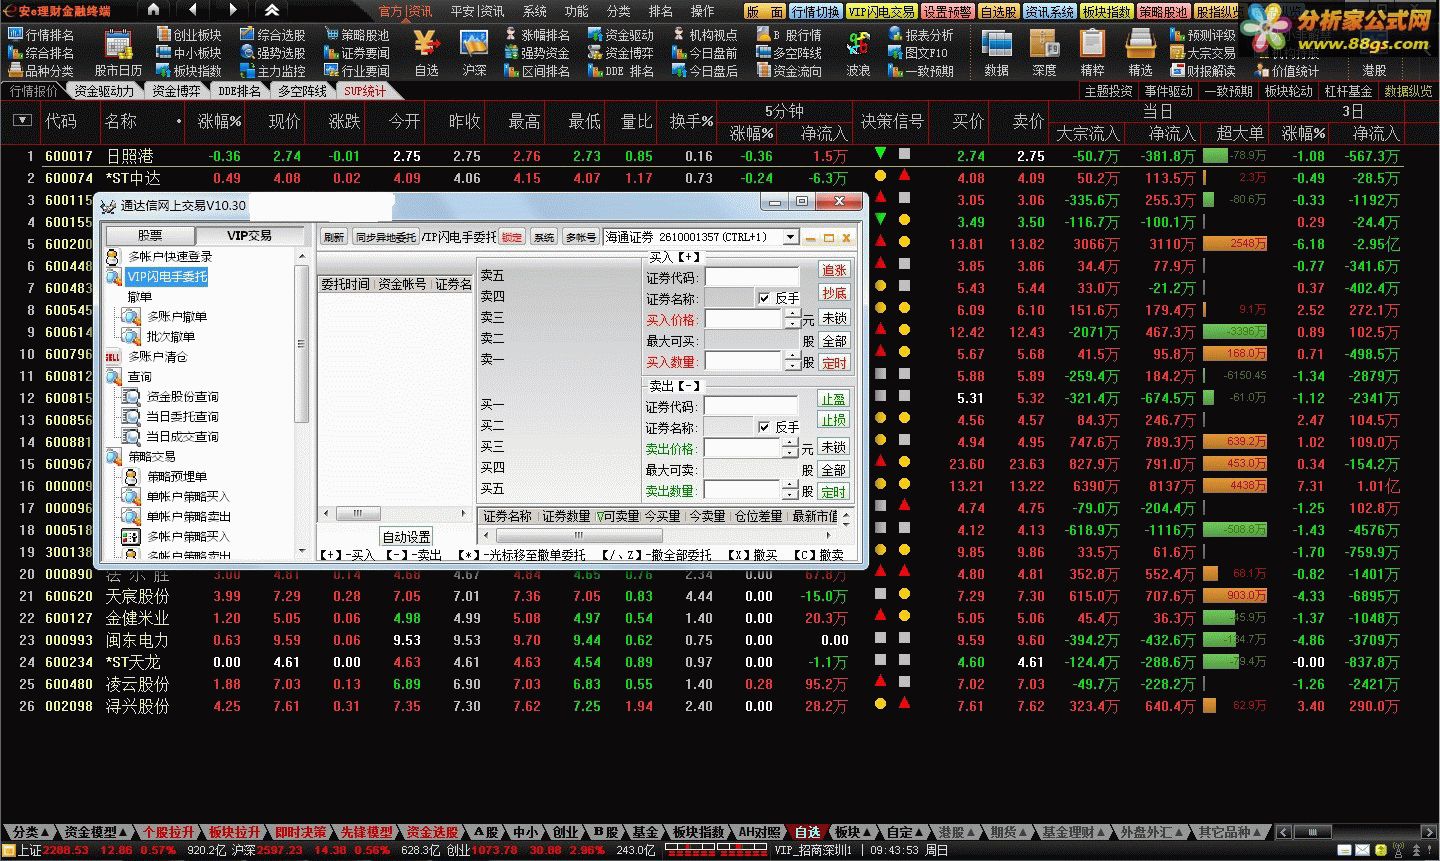Expand 资金模型 bottom tab arrow
This screenshot has height=861, width=1440.
pyautogui.click(x=124, y=832)
